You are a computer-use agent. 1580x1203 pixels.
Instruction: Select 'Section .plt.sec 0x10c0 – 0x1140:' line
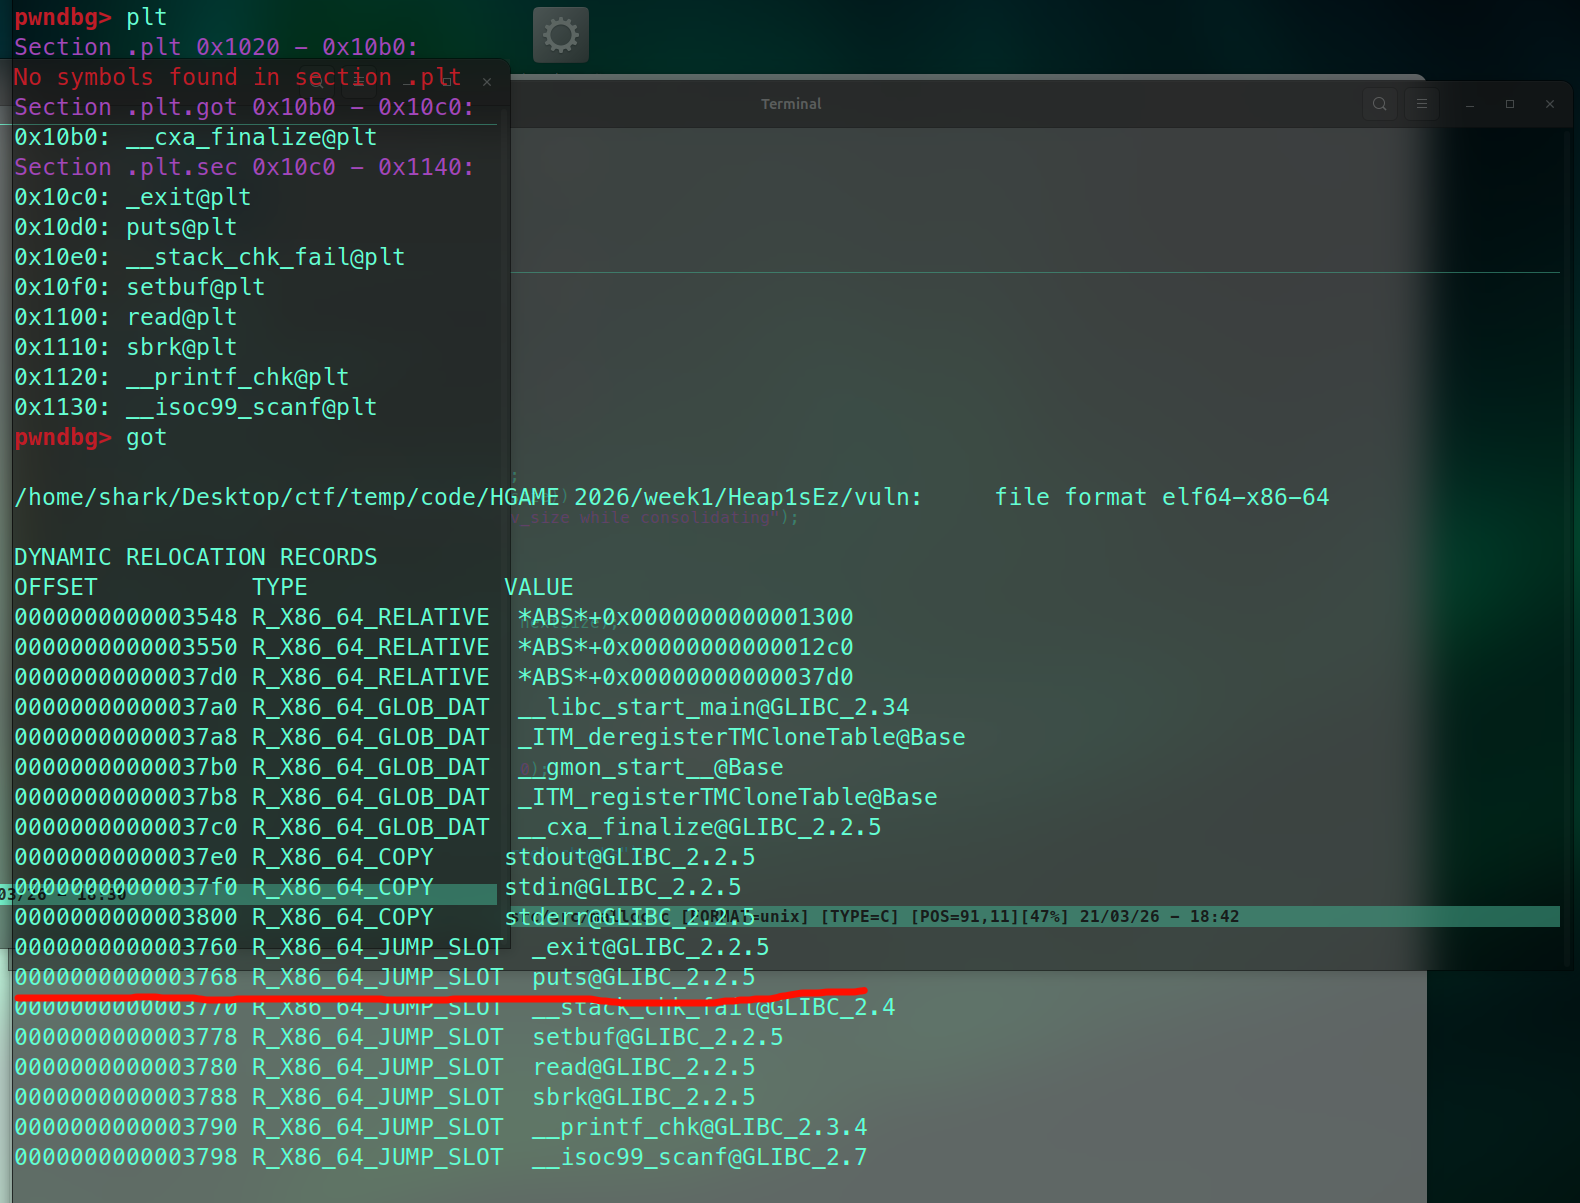click(x=244, y=167)
